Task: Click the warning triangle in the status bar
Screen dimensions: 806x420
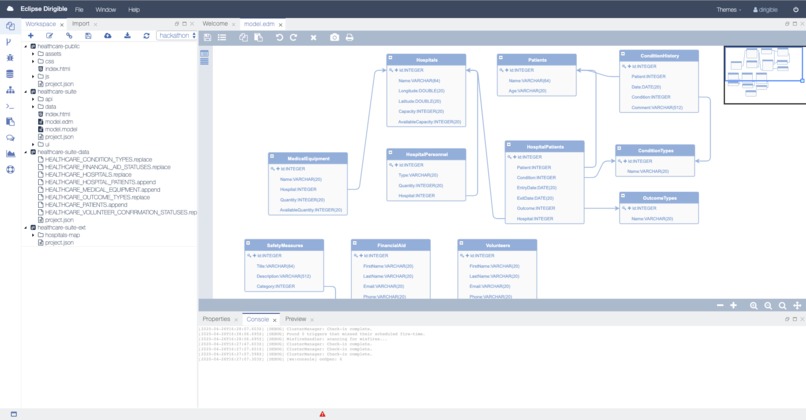Action: (x=322, y=414)
